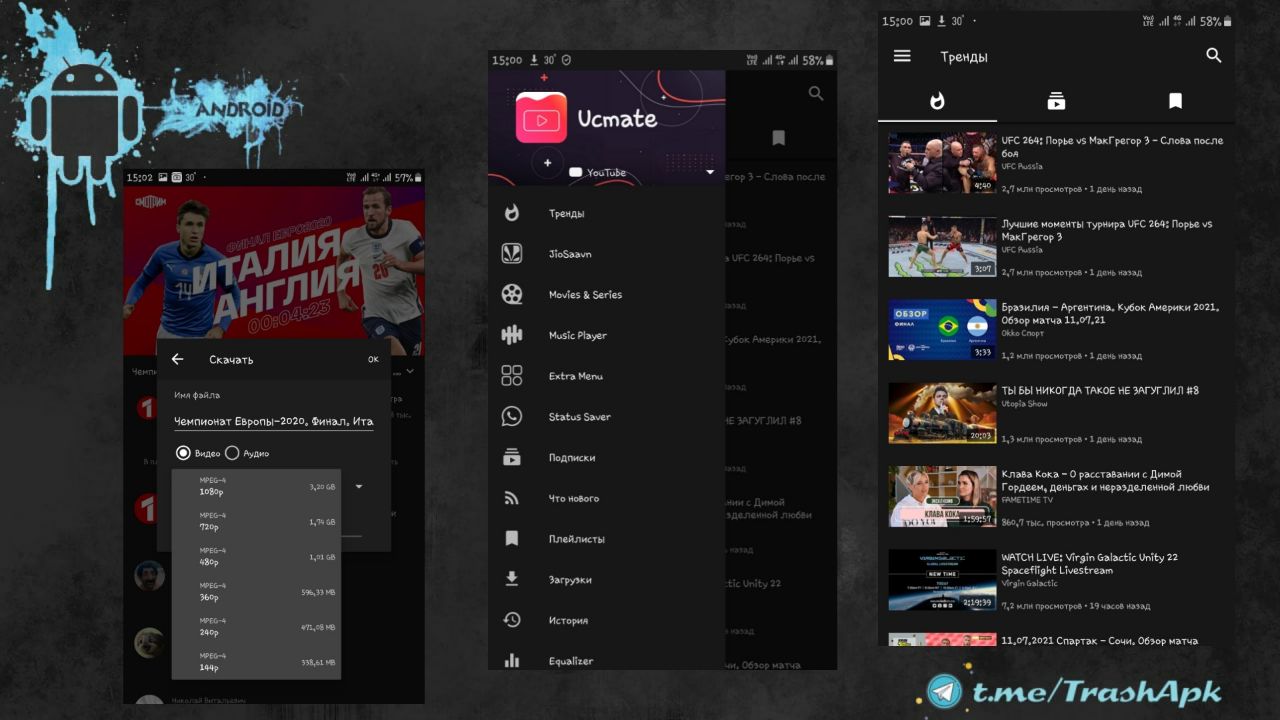Open the Клава Кока video thumbnail
This screenshot has height=720, width=1280.
943,496
